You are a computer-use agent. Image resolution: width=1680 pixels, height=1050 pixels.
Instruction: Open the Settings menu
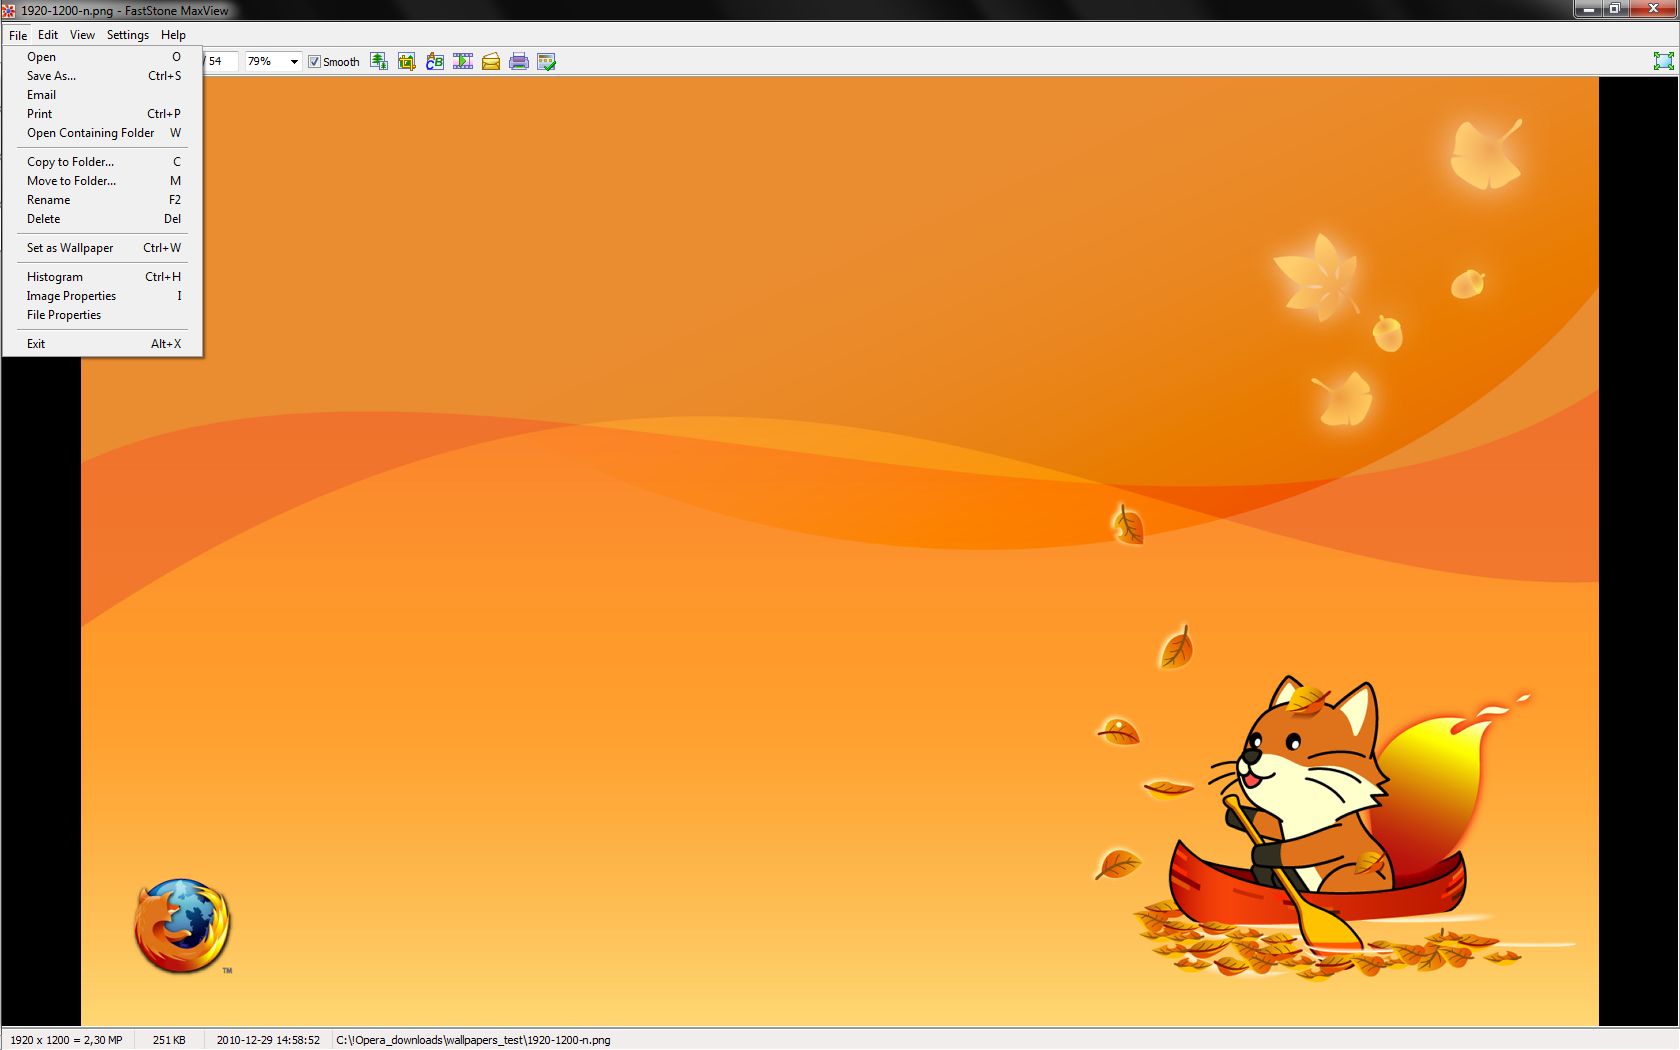pos(128,35)
